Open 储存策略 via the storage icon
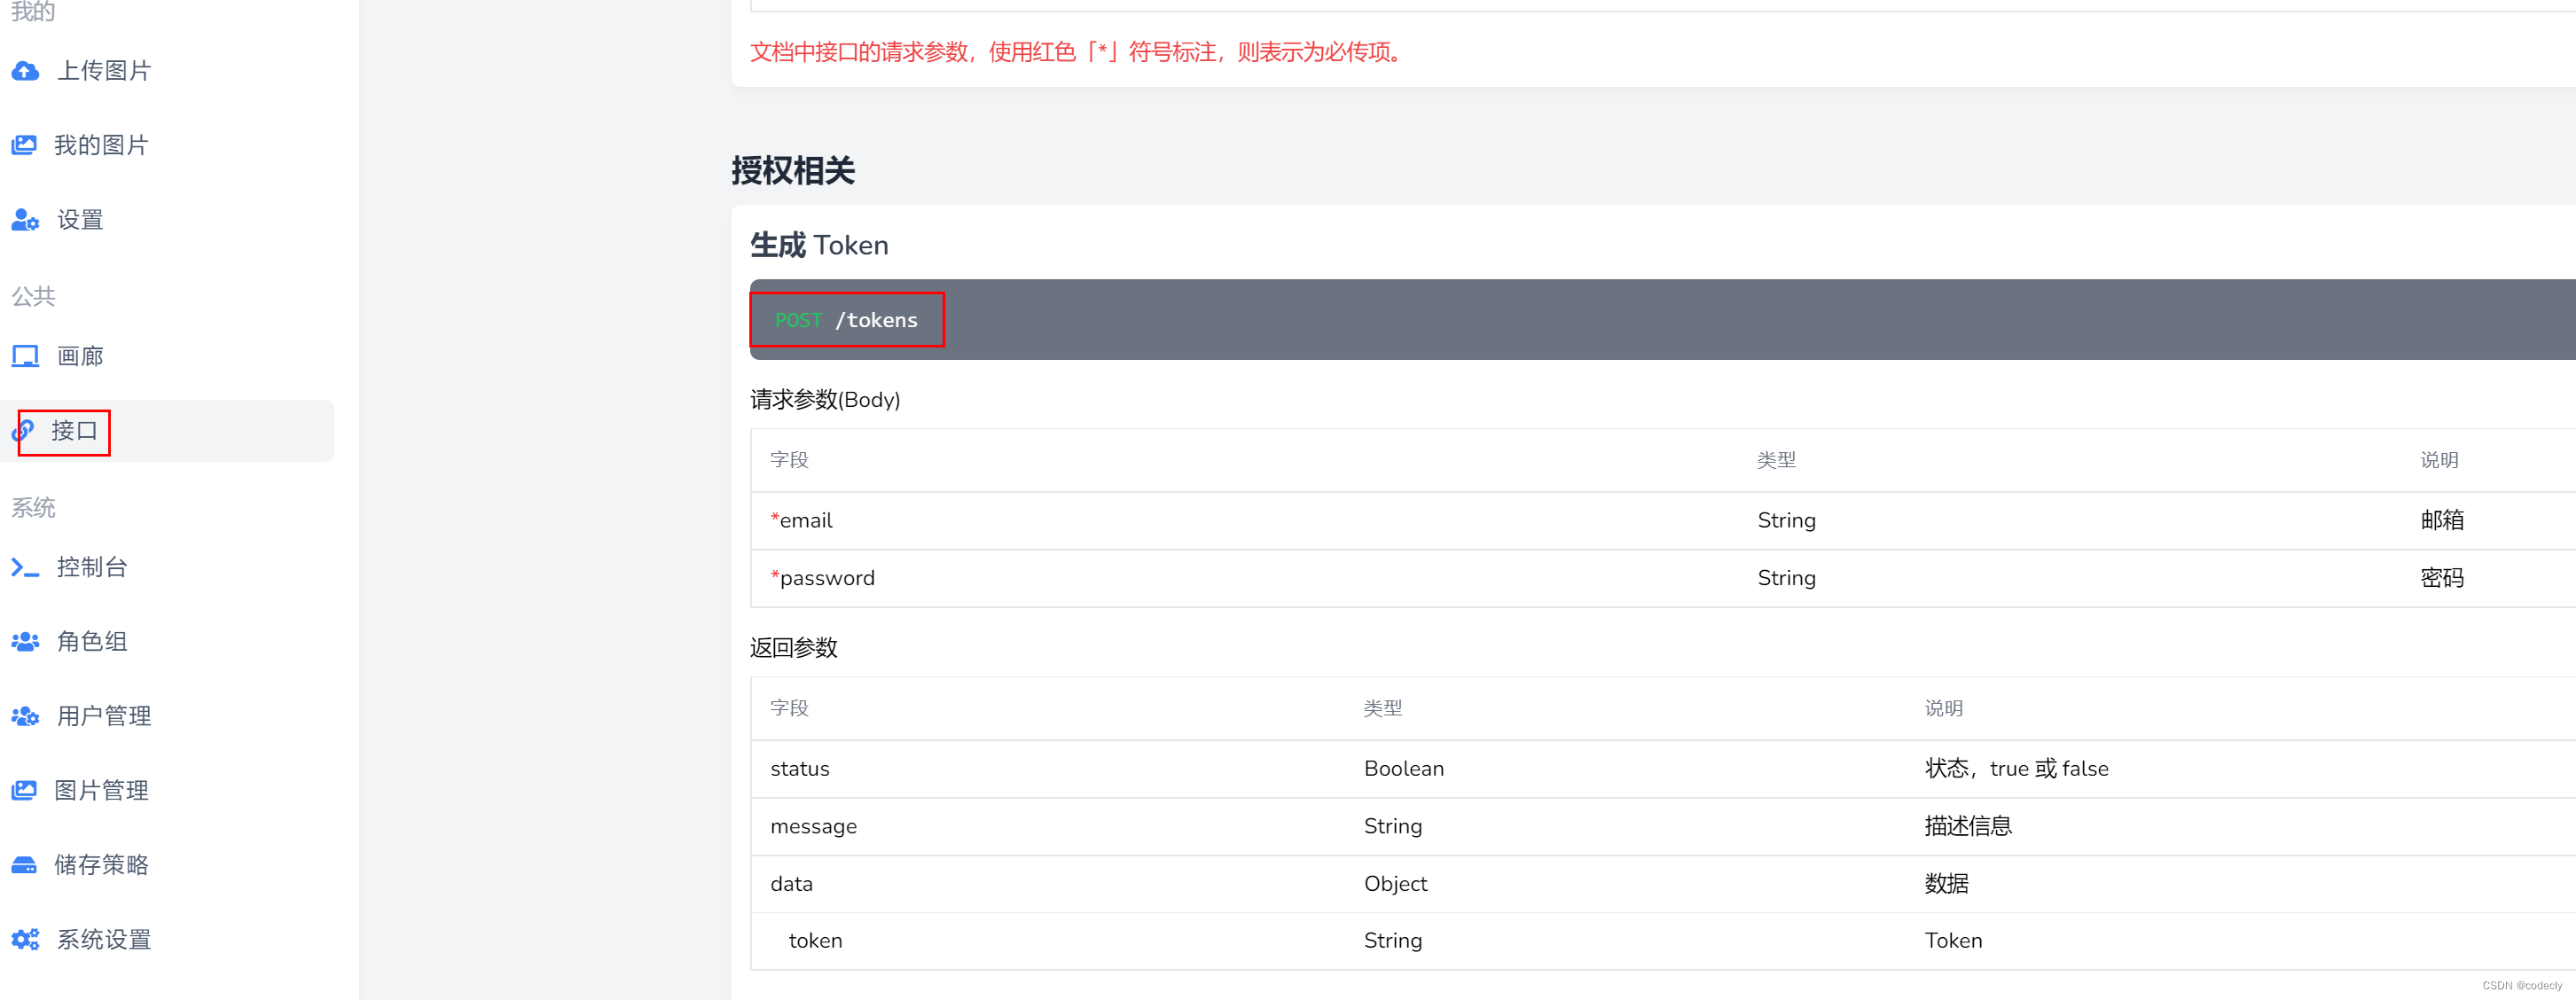The height and width of the screenshot is (1000, 2576). pos(24,864)
